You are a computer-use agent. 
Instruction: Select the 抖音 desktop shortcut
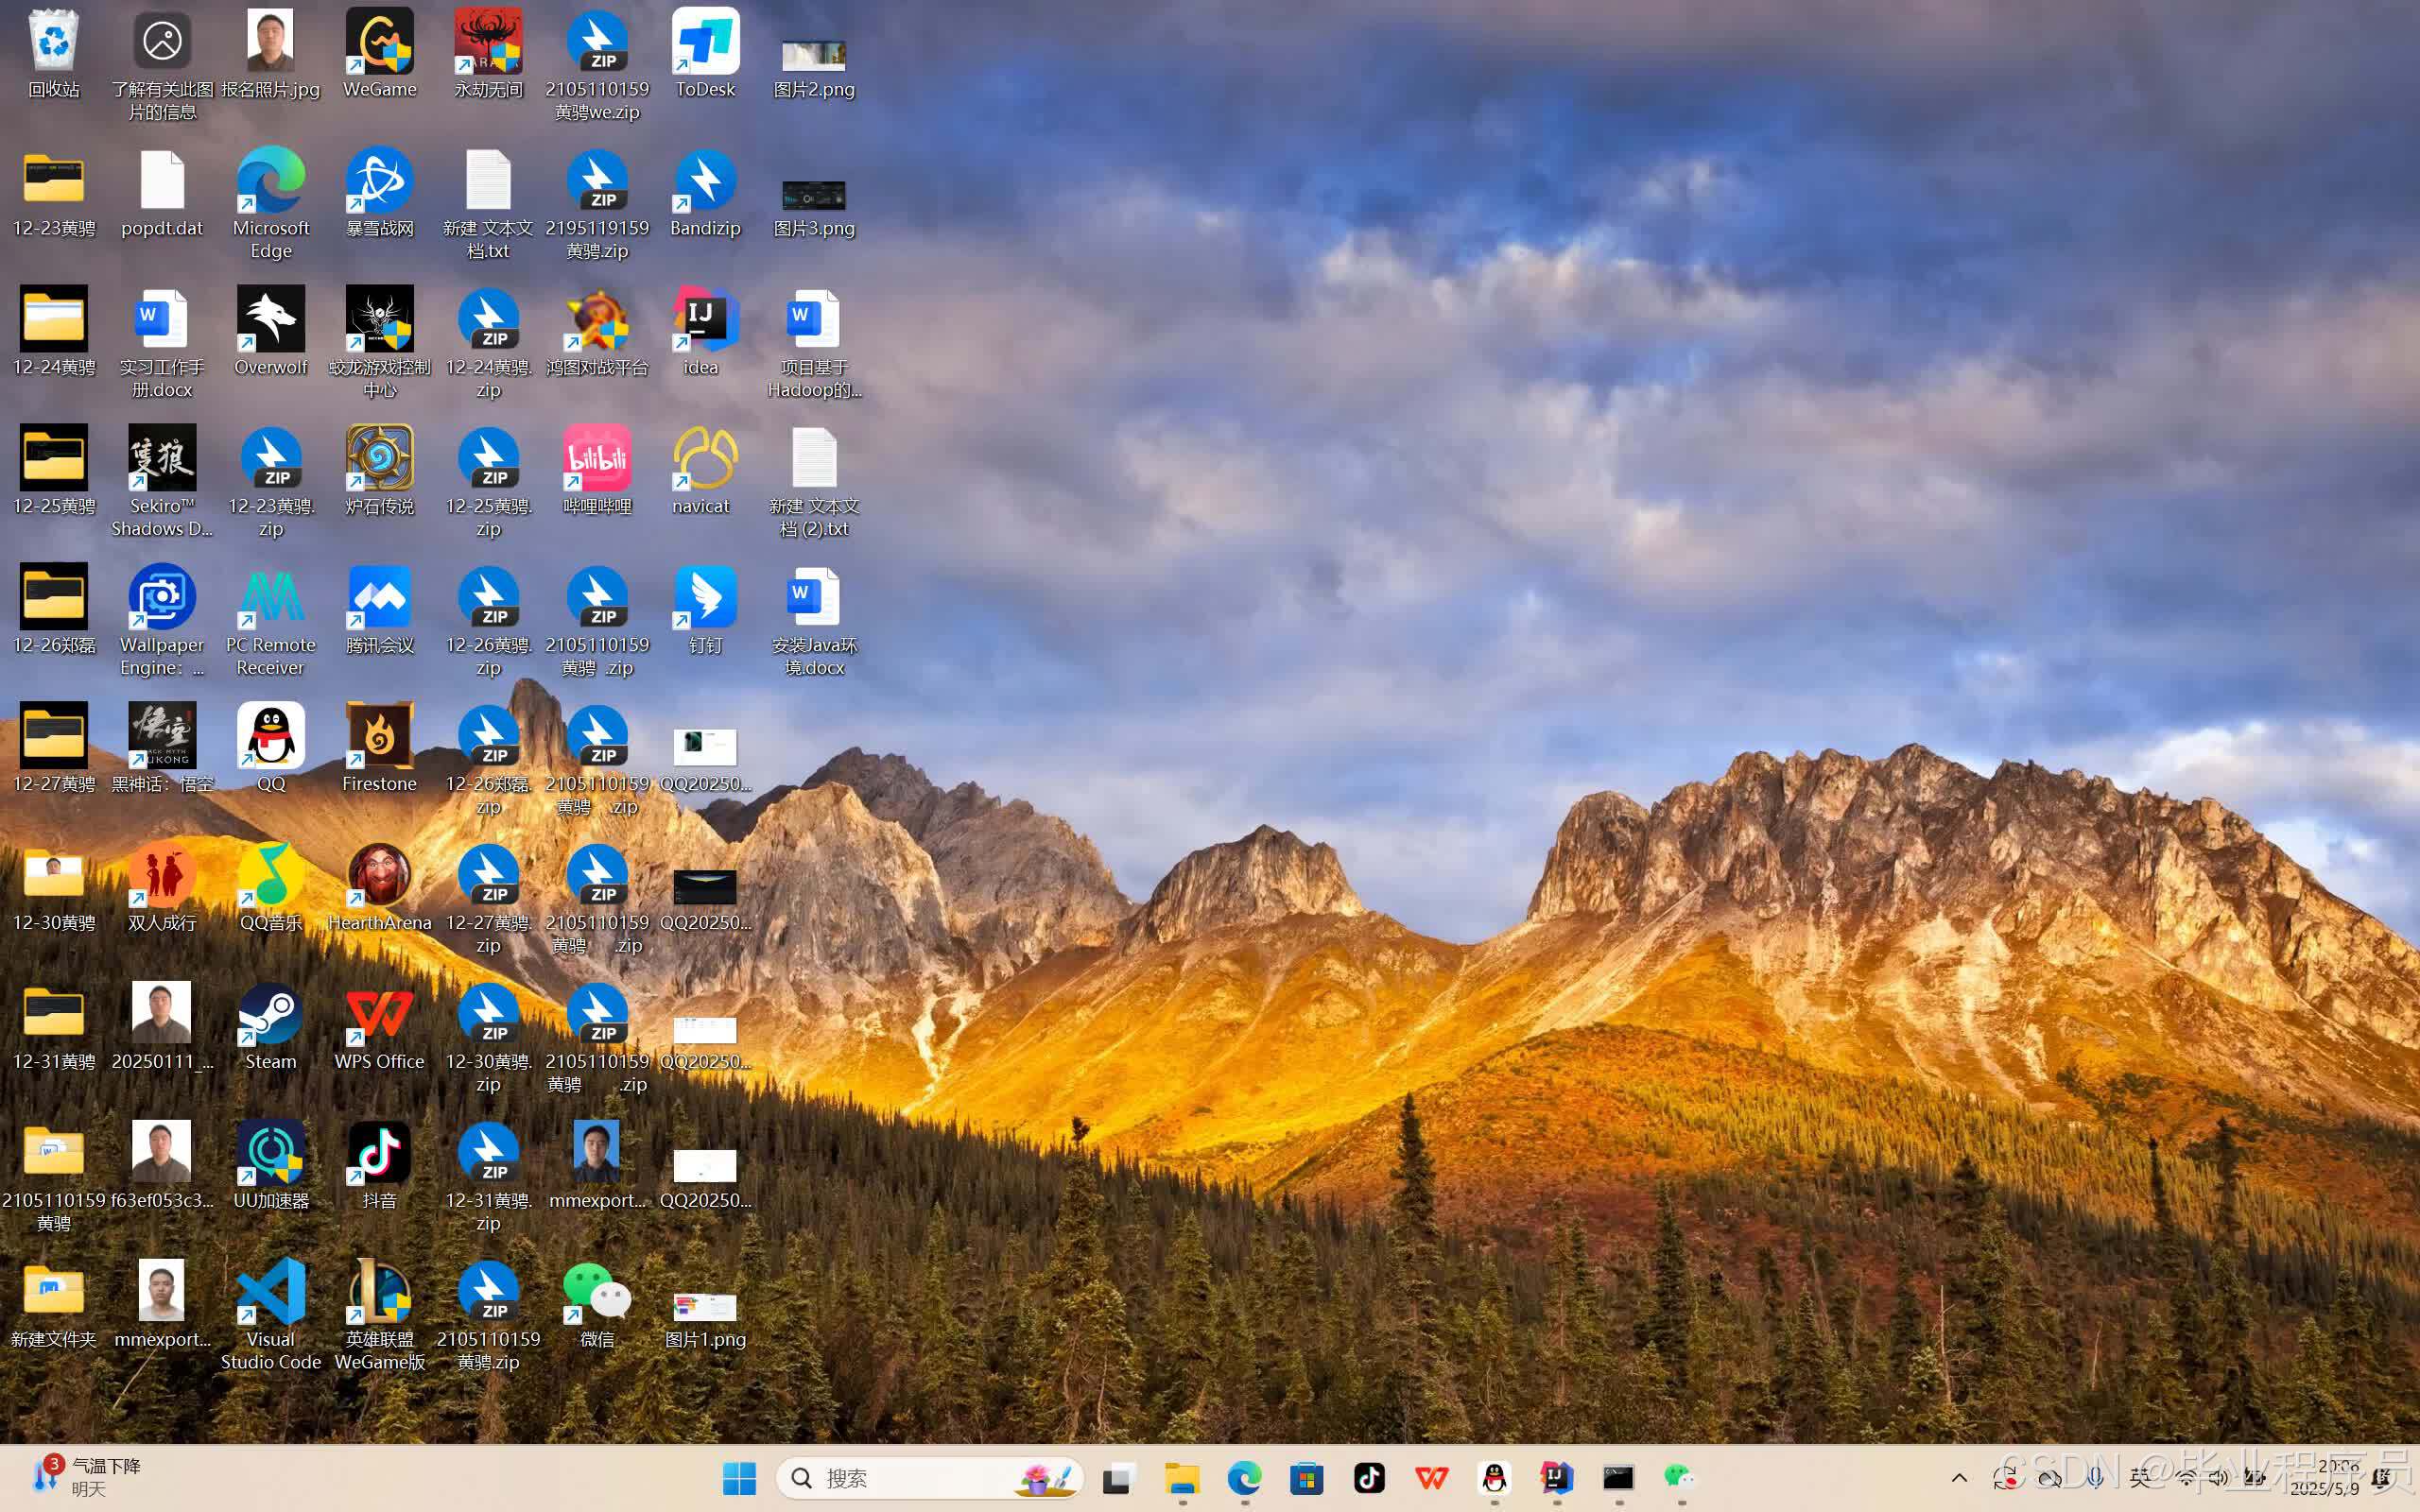(x=379, y=1166)
